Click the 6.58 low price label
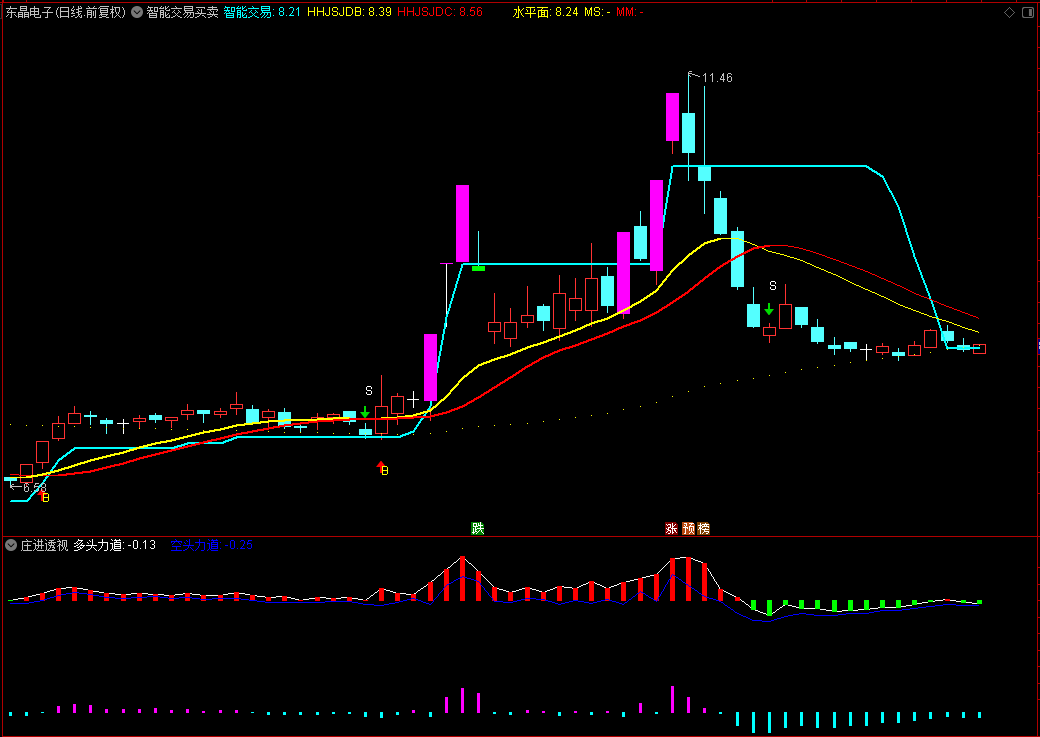The height and width of the screenshot is (737, 1040). point(34,488)
